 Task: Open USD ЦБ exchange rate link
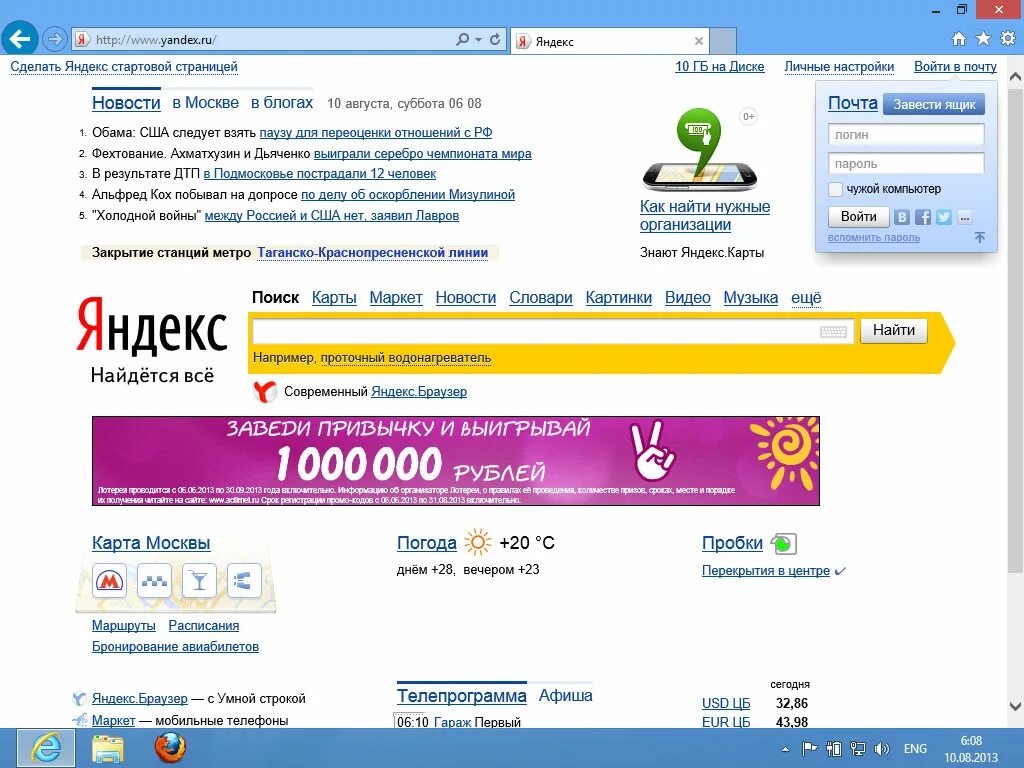[726, 704]
